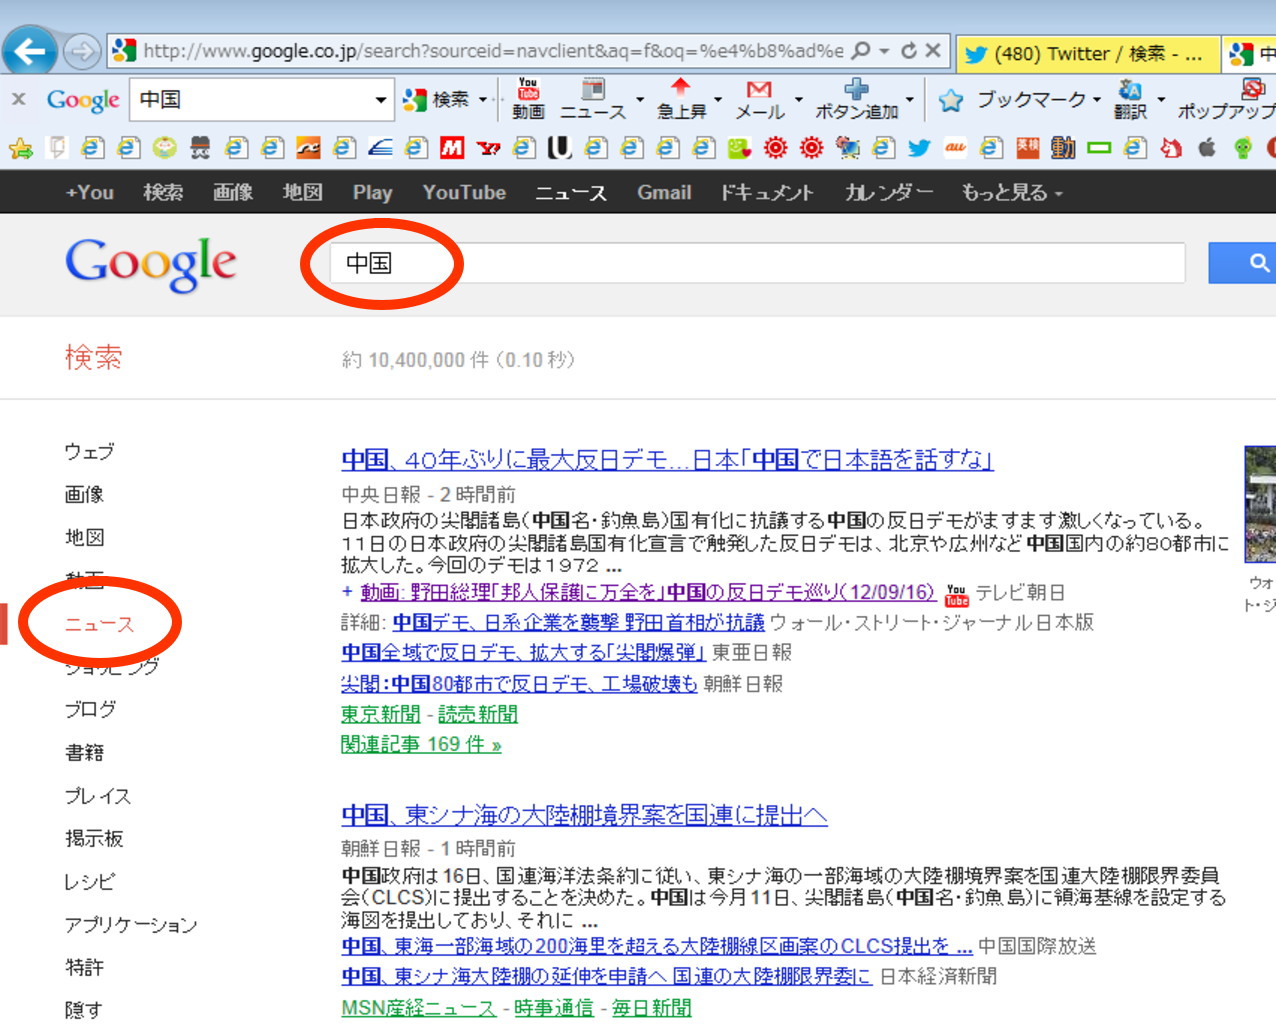Viewport: 1276px width, 1026px height.
Task: Click 画像 in the black Google bar
Action: click(x=232, y=192)
